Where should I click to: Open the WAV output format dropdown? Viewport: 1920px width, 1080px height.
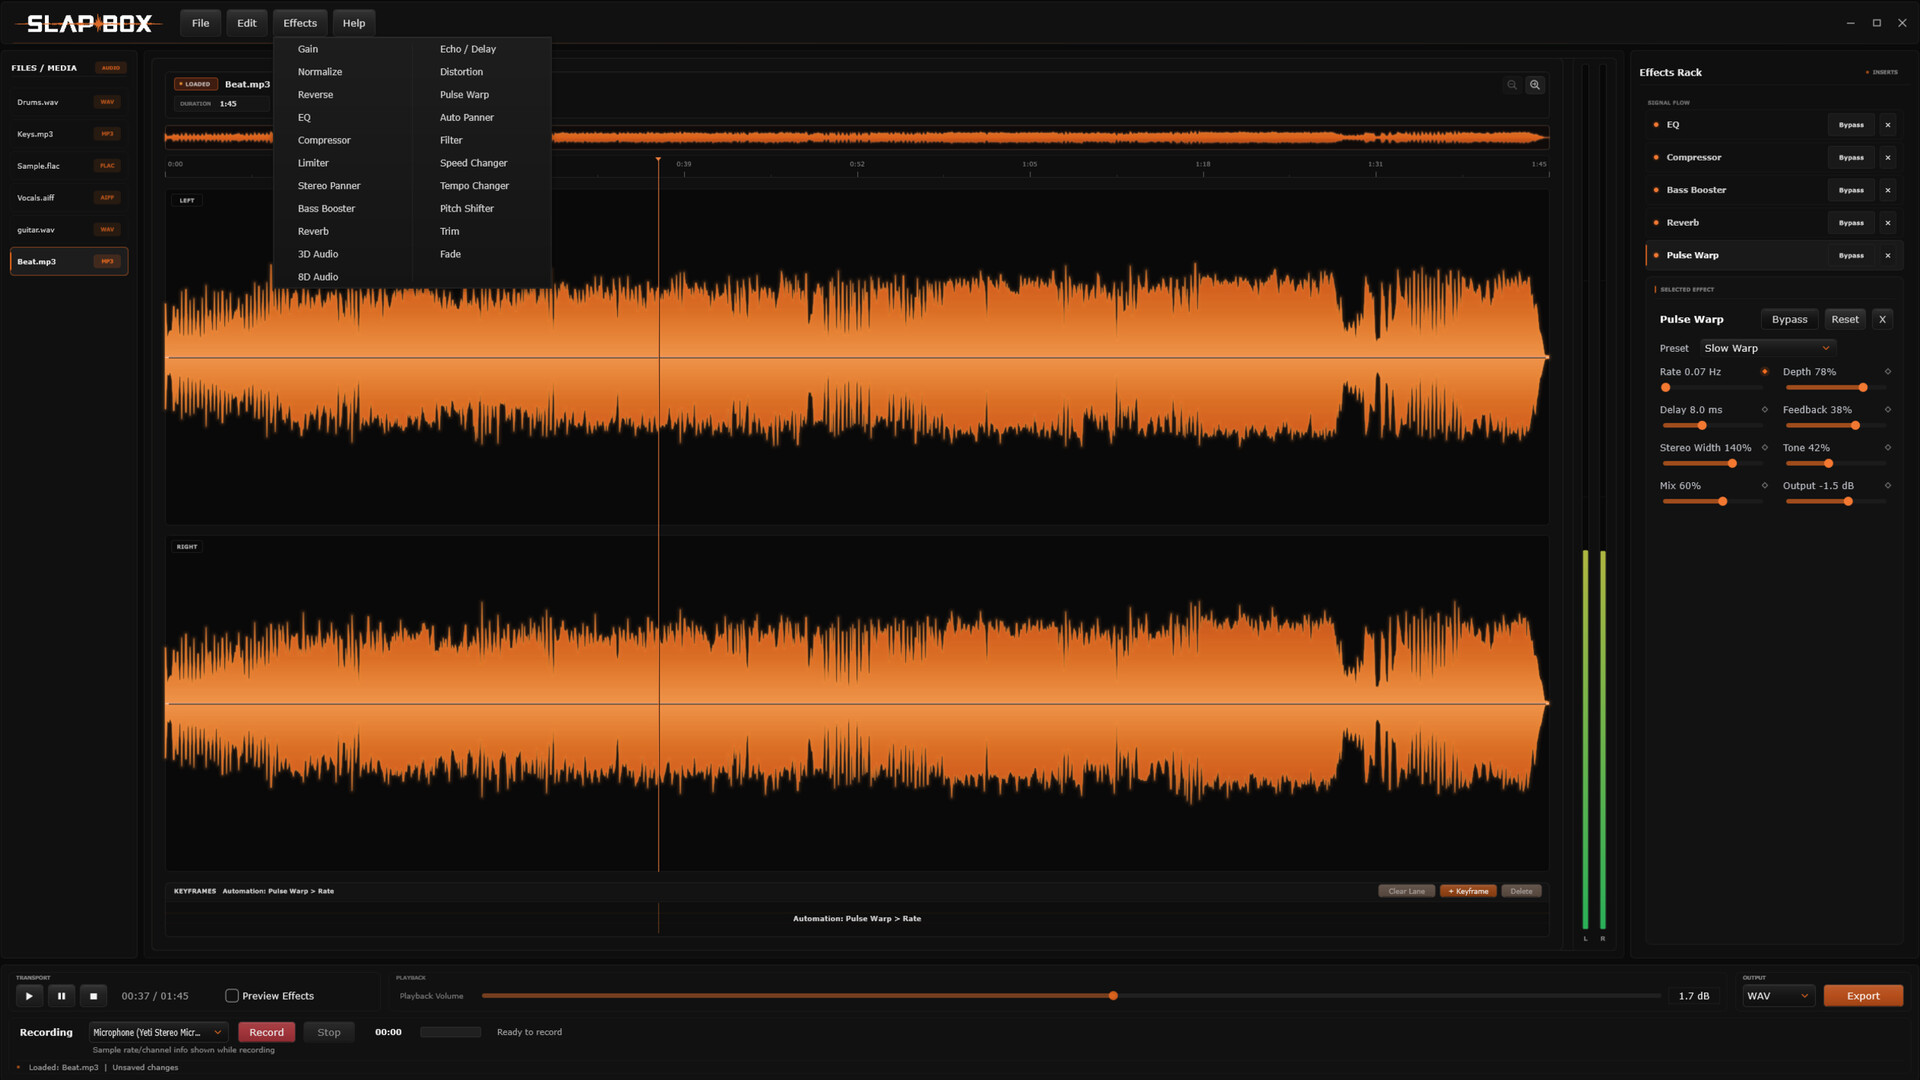click(x=1778, y=996)
